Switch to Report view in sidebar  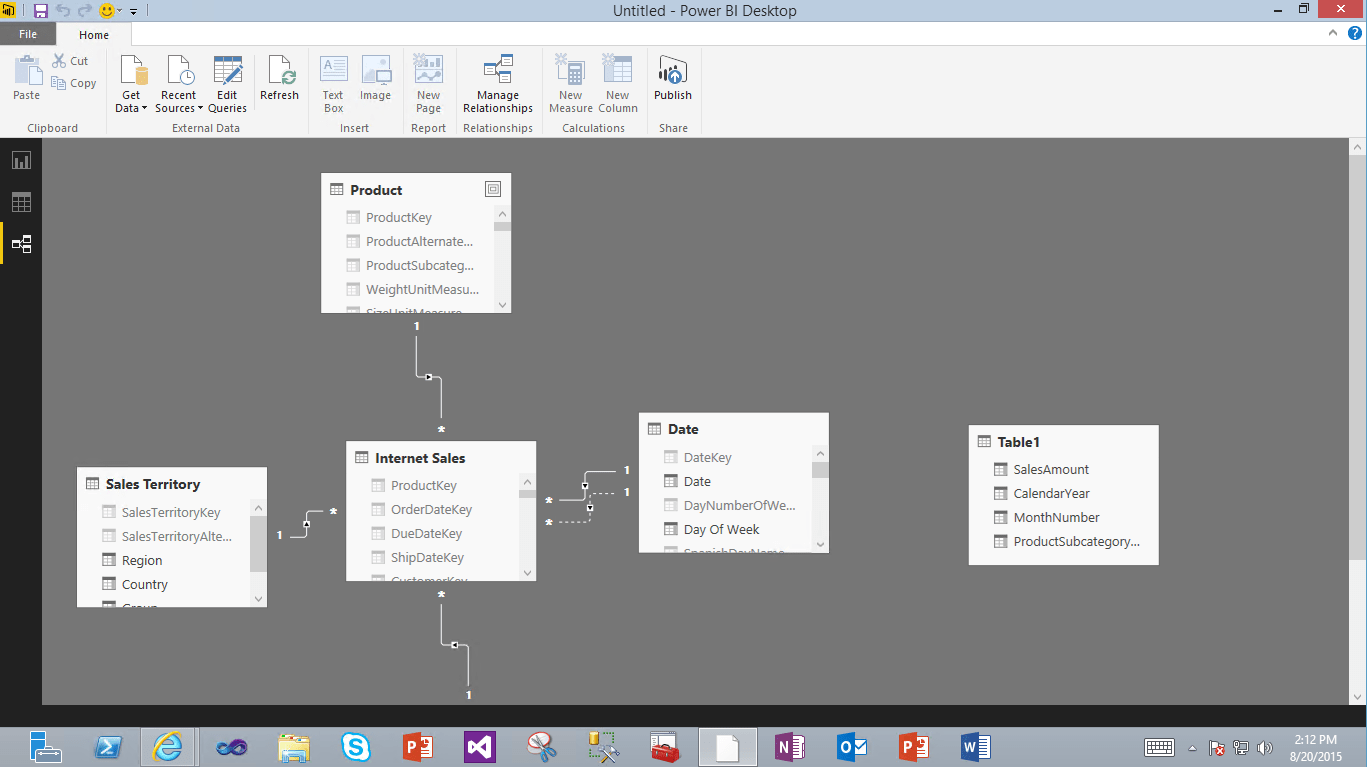[21, 160]
